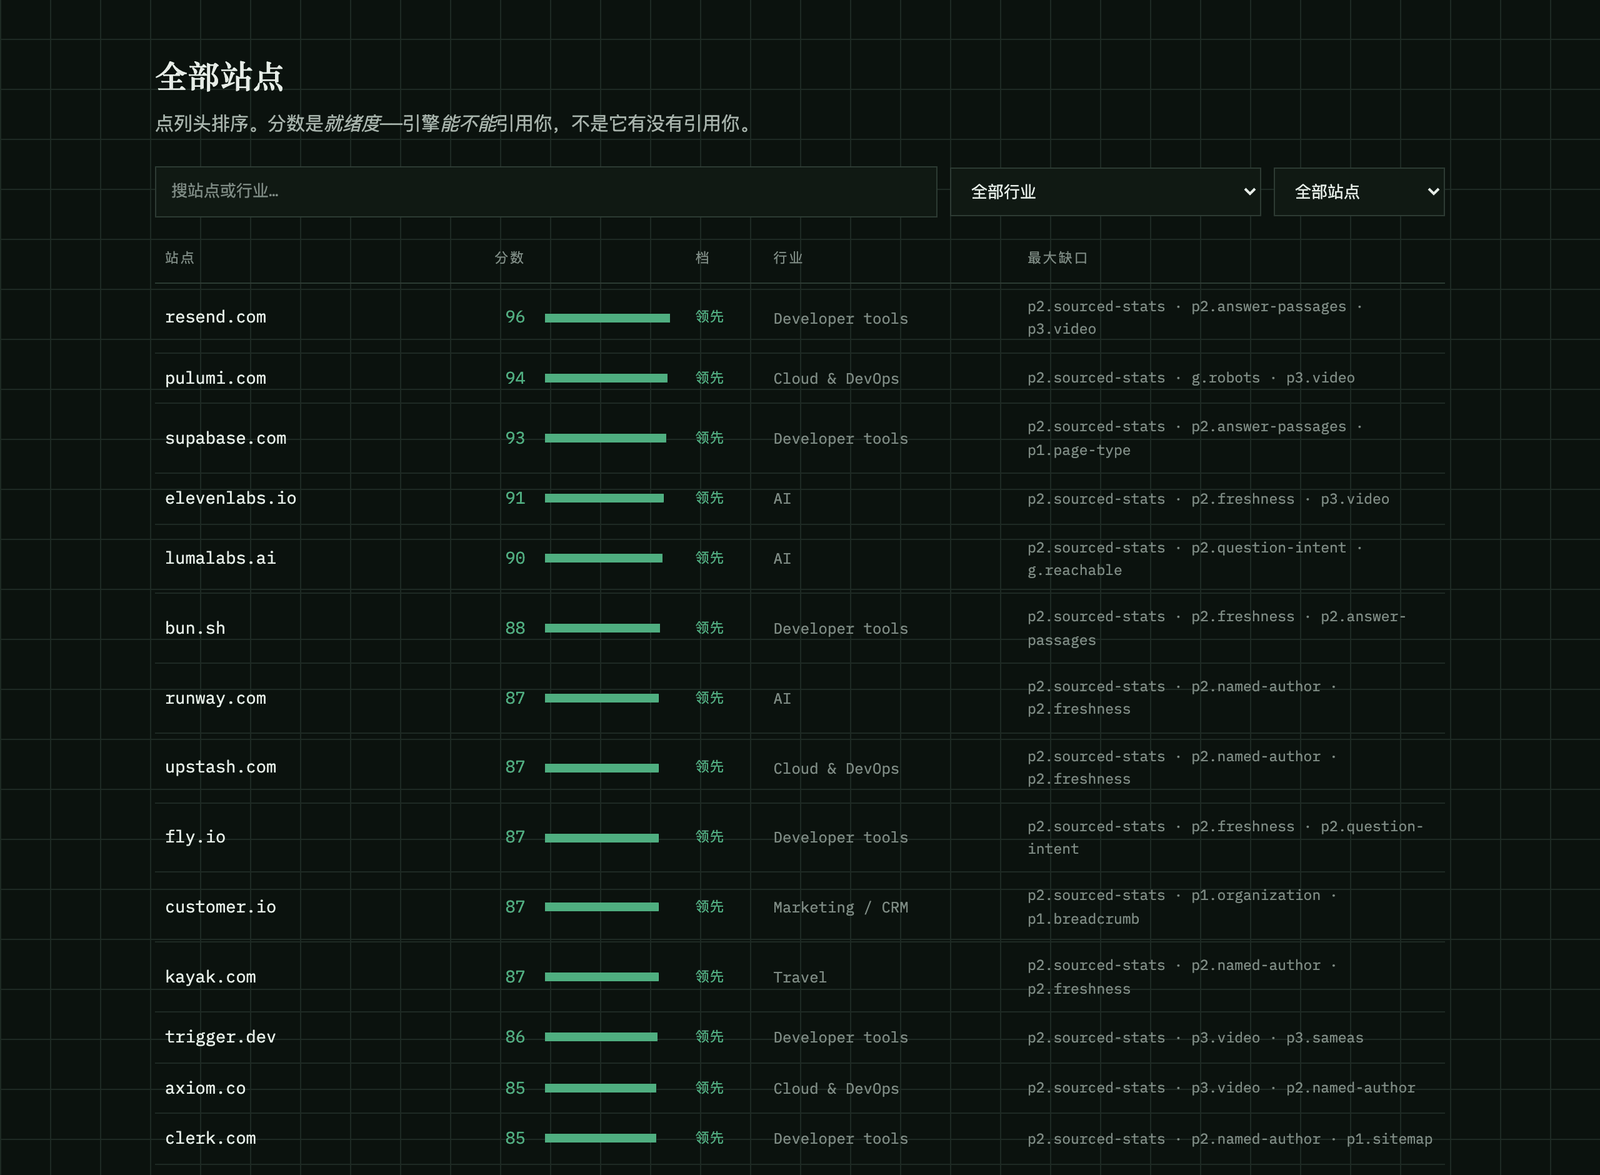Click g.robots gap in pulumi.com row
Screen dimensions: 1600x1175
point(1225,378)
